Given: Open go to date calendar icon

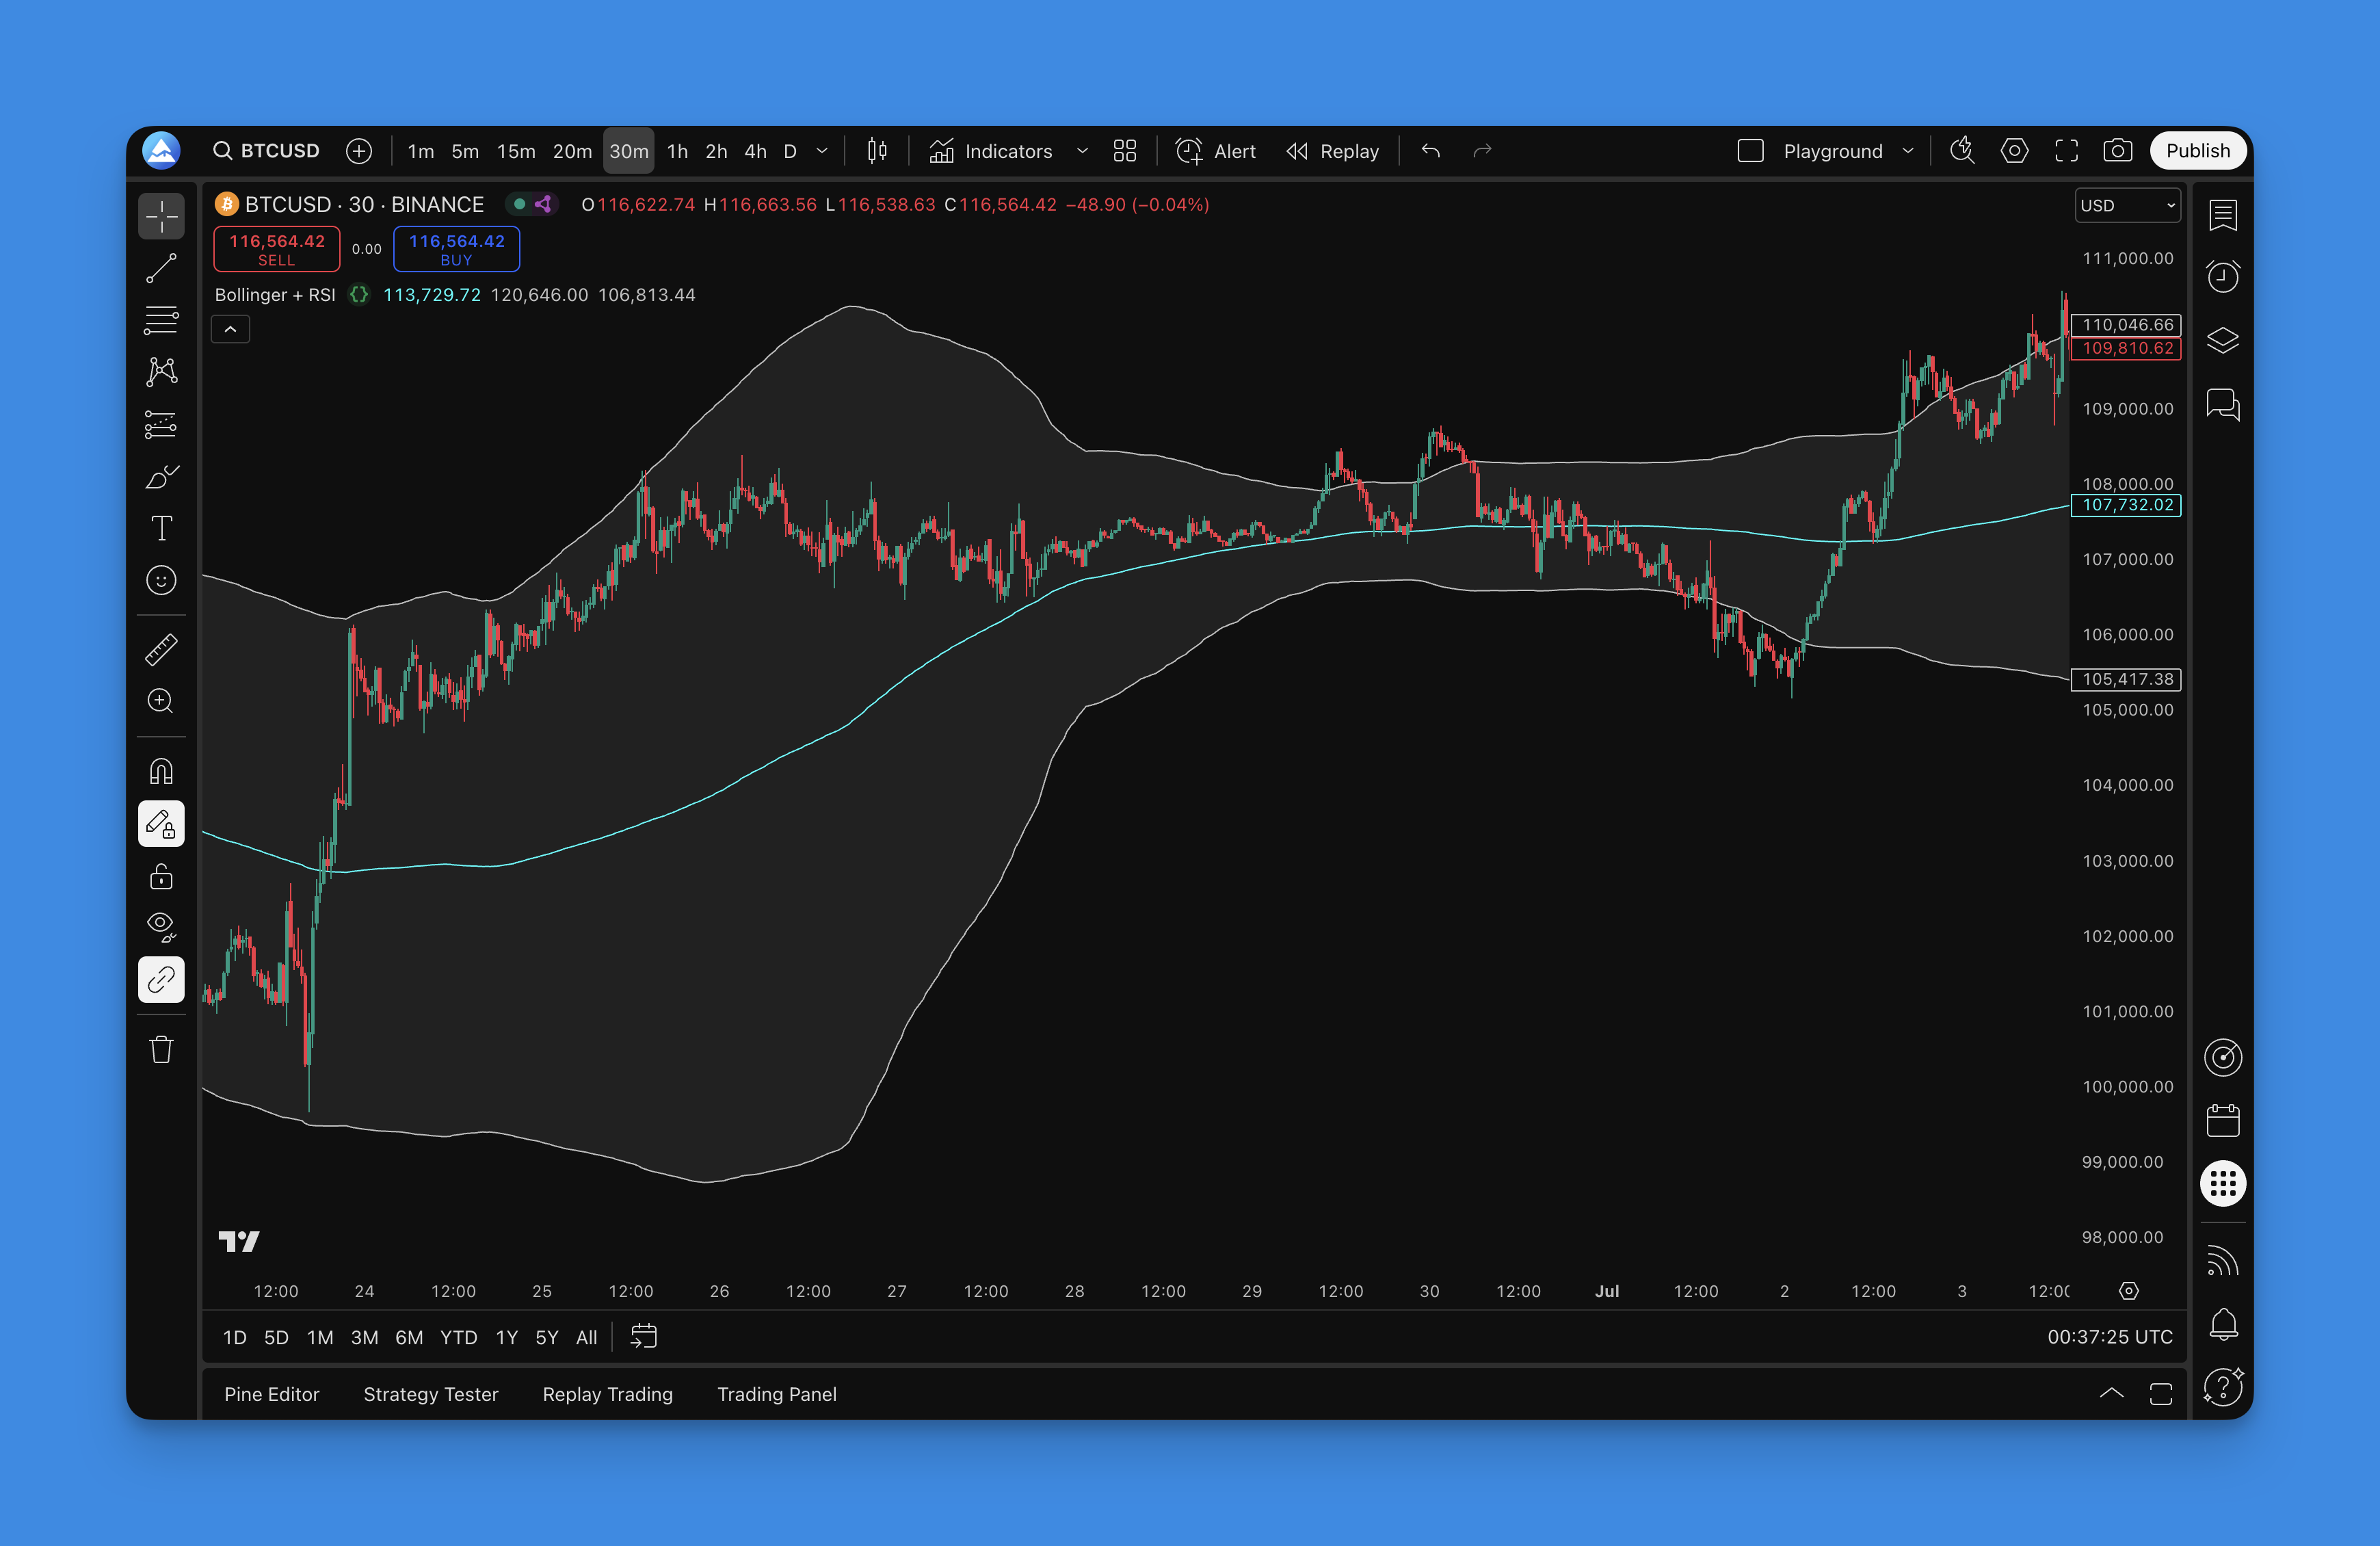Looking at the screenshot, I should click(x=644, y=1337).
